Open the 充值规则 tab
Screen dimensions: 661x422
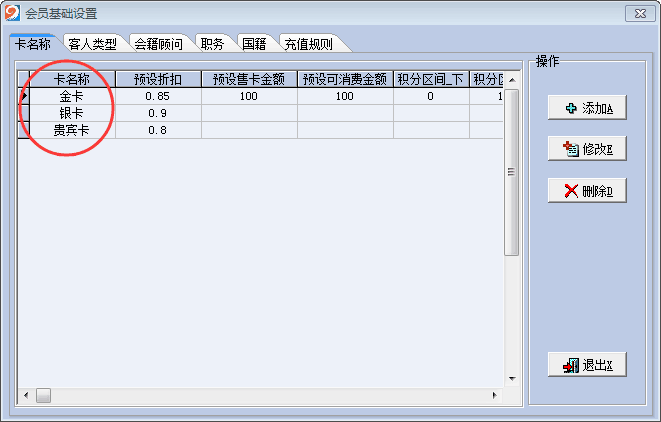[x=308, y=44]
